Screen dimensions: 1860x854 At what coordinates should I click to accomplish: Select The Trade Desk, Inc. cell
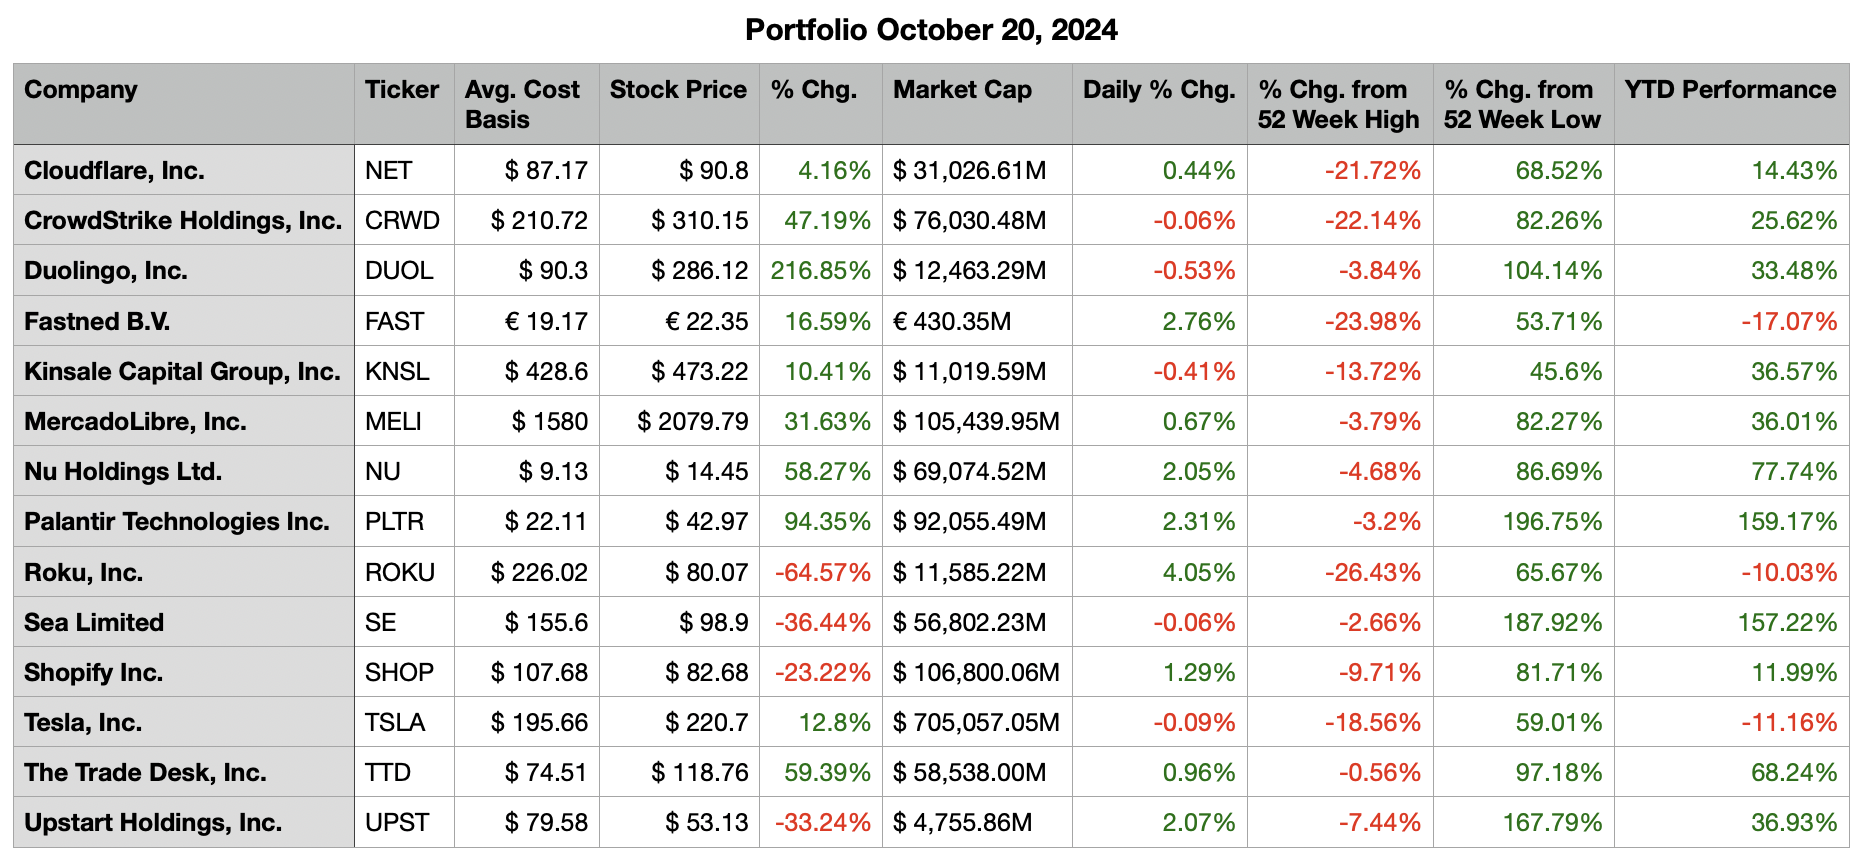coord(145,773)
